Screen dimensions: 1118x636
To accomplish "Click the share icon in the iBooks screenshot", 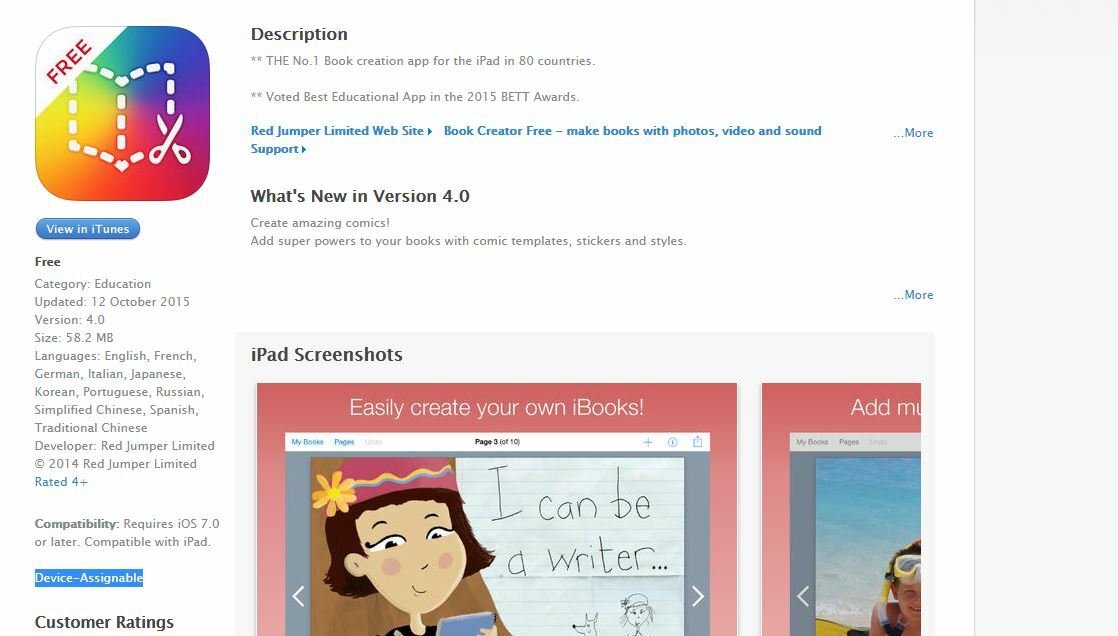I will (x=697, y=441).
